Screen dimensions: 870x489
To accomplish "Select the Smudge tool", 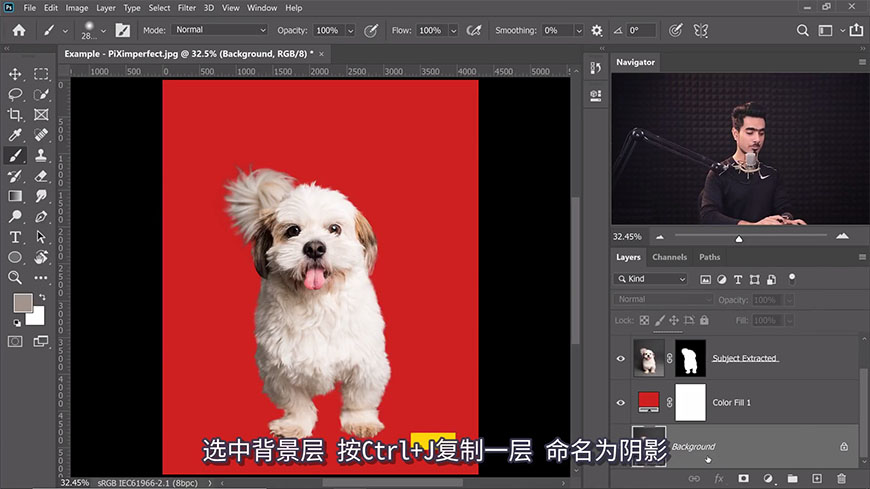I will coord(41,196).
